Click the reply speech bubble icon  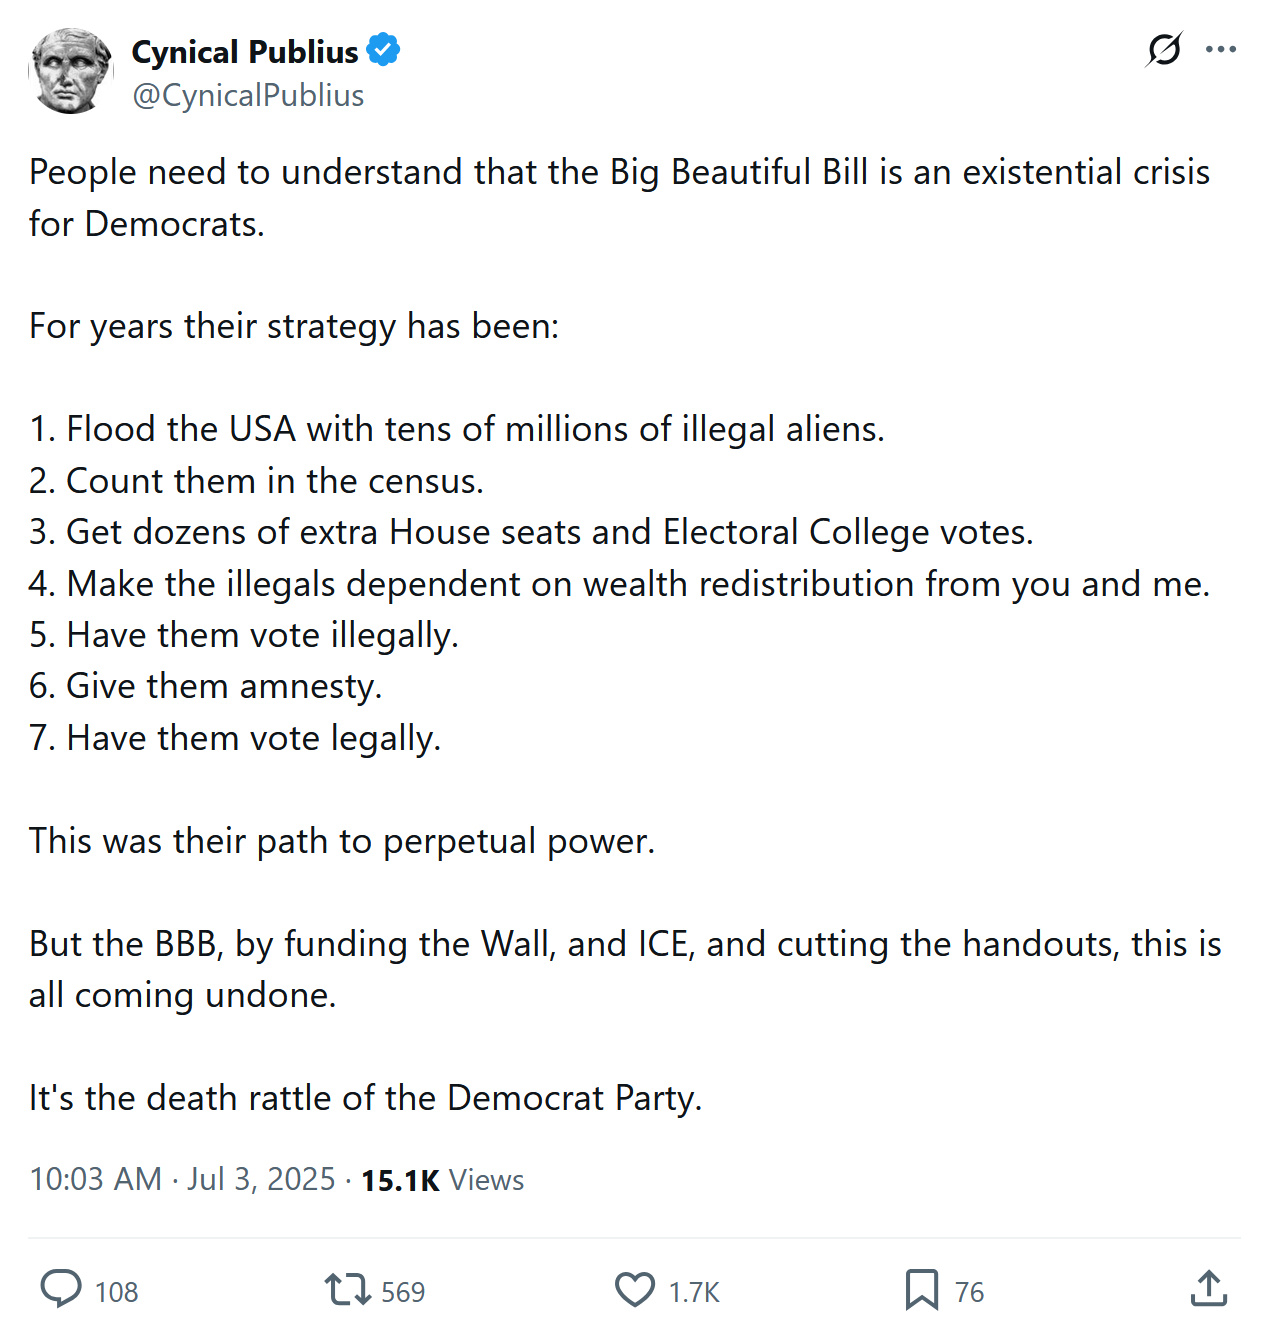tap(61, 1289)
